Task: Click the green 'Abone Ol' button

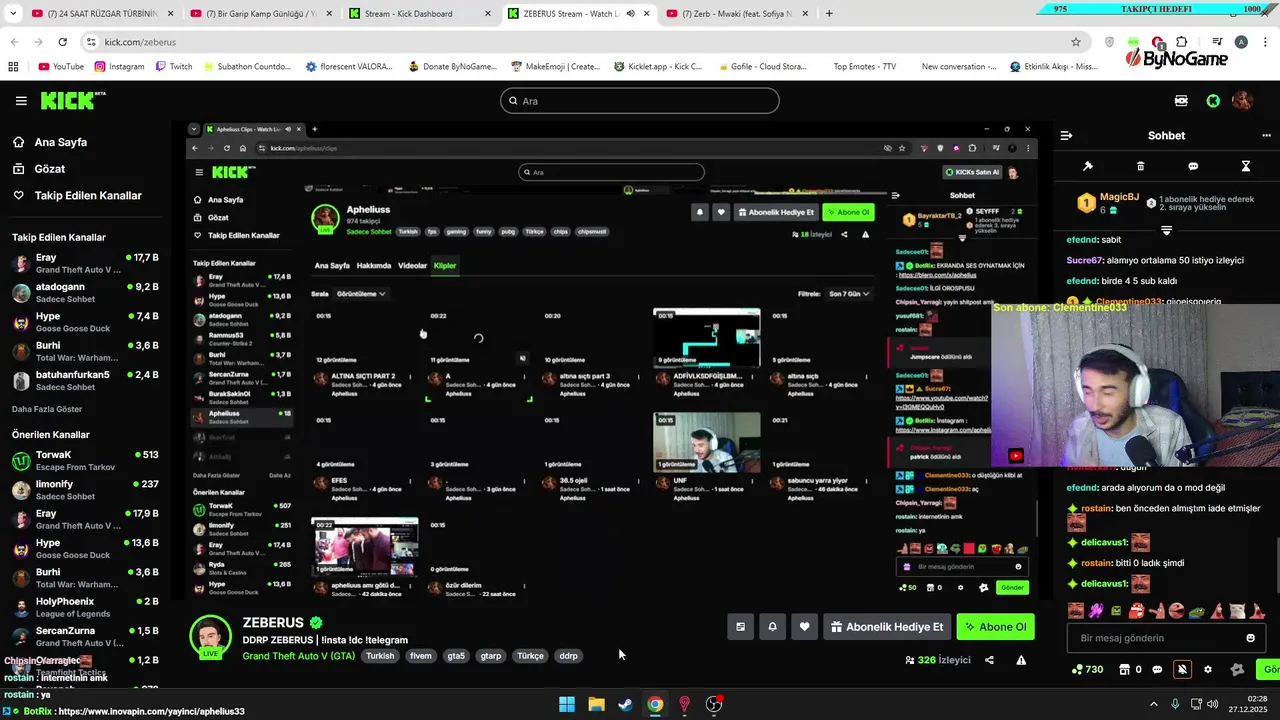Action: (x=995, y=627)
